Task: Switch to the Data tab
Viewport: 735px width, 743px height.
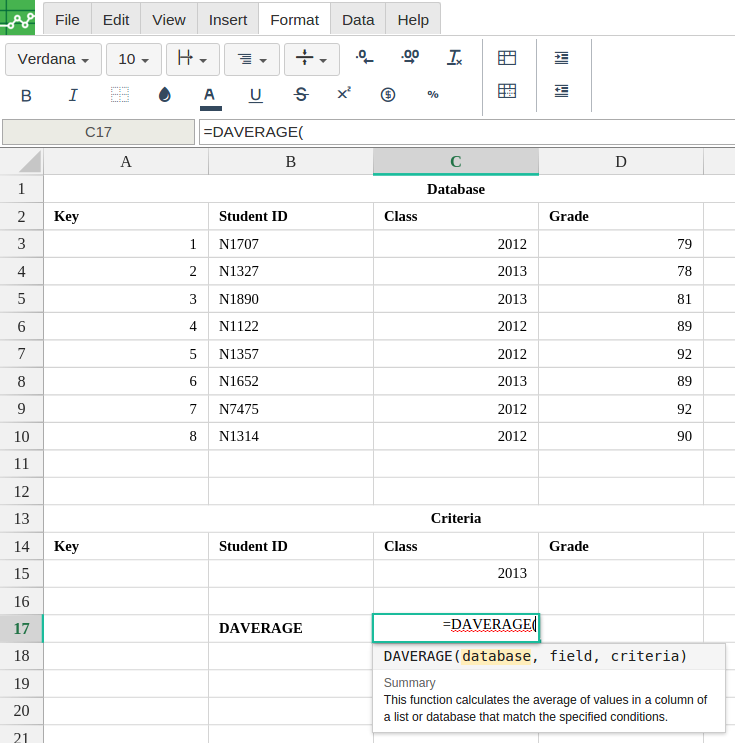Action: tap(358, 19)
